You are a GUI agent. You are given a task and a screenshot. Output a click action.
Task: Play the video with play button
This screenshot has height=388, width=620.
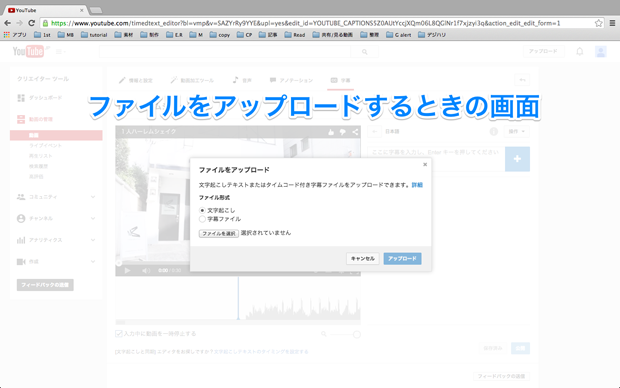click(x=127, y=271)
